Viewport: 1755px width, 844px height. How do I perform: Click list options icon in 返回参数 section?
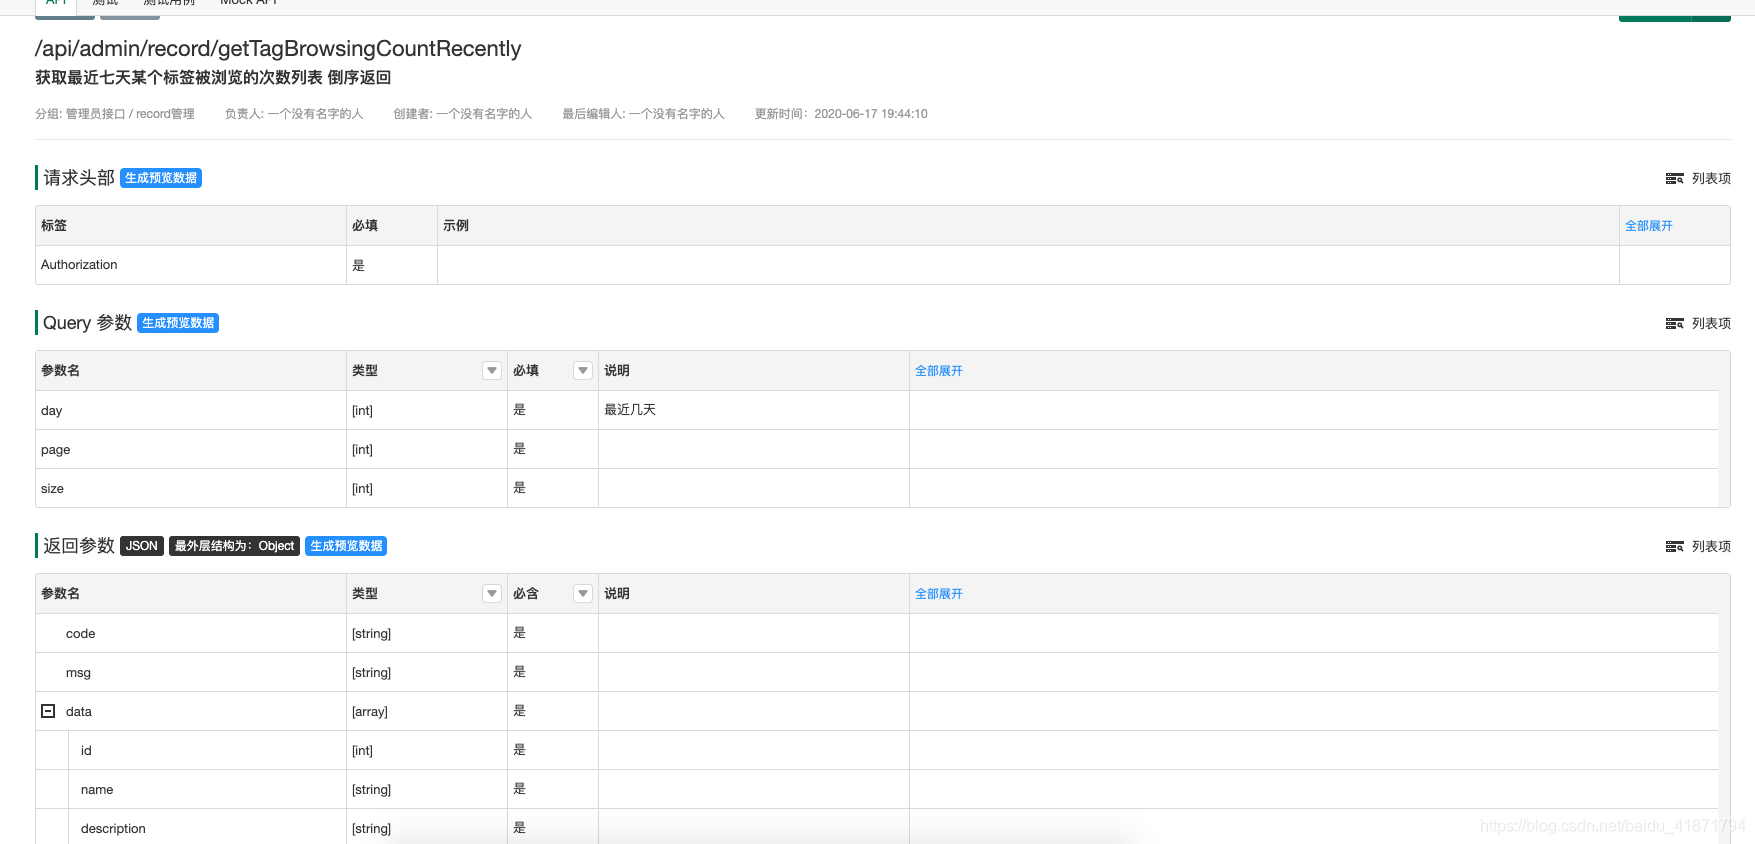(1674, 547)
